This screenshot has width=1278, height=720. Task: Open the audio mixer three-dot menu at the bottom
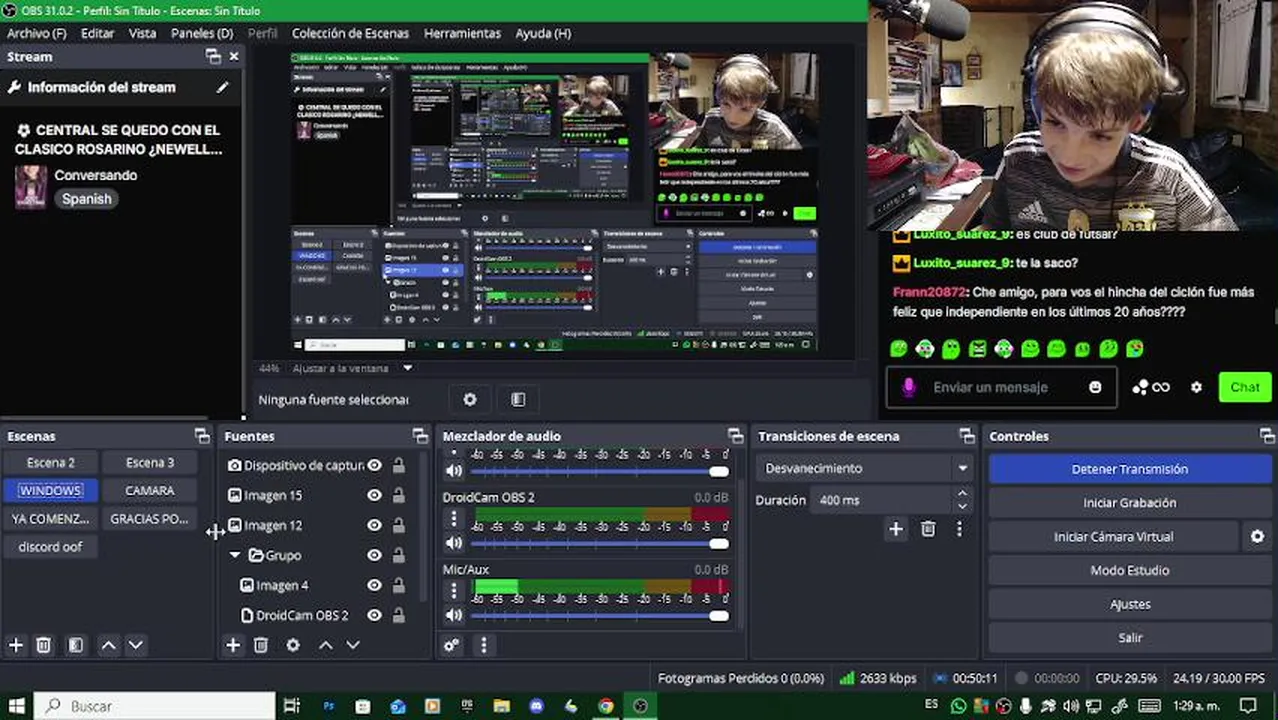(484, 645)
